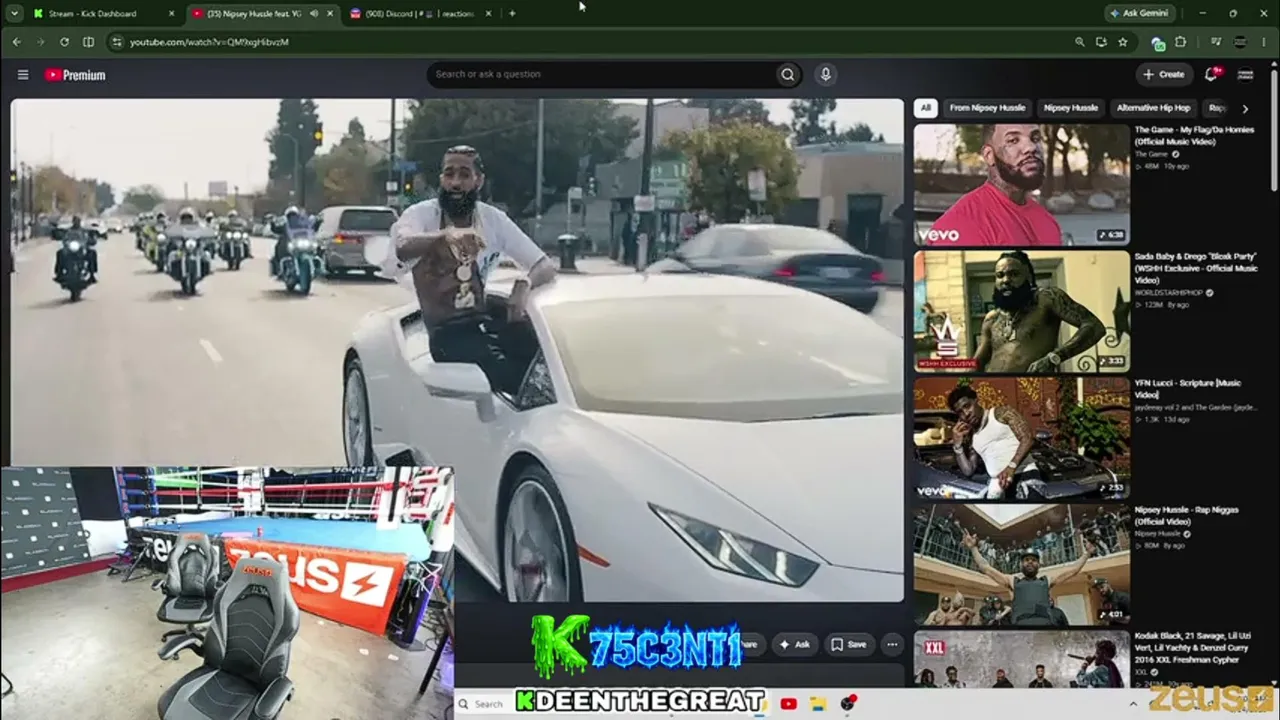Open a new browser tab
This screenshot has height=720, width=1280.
pyautogui.click(x=512, y=14)
